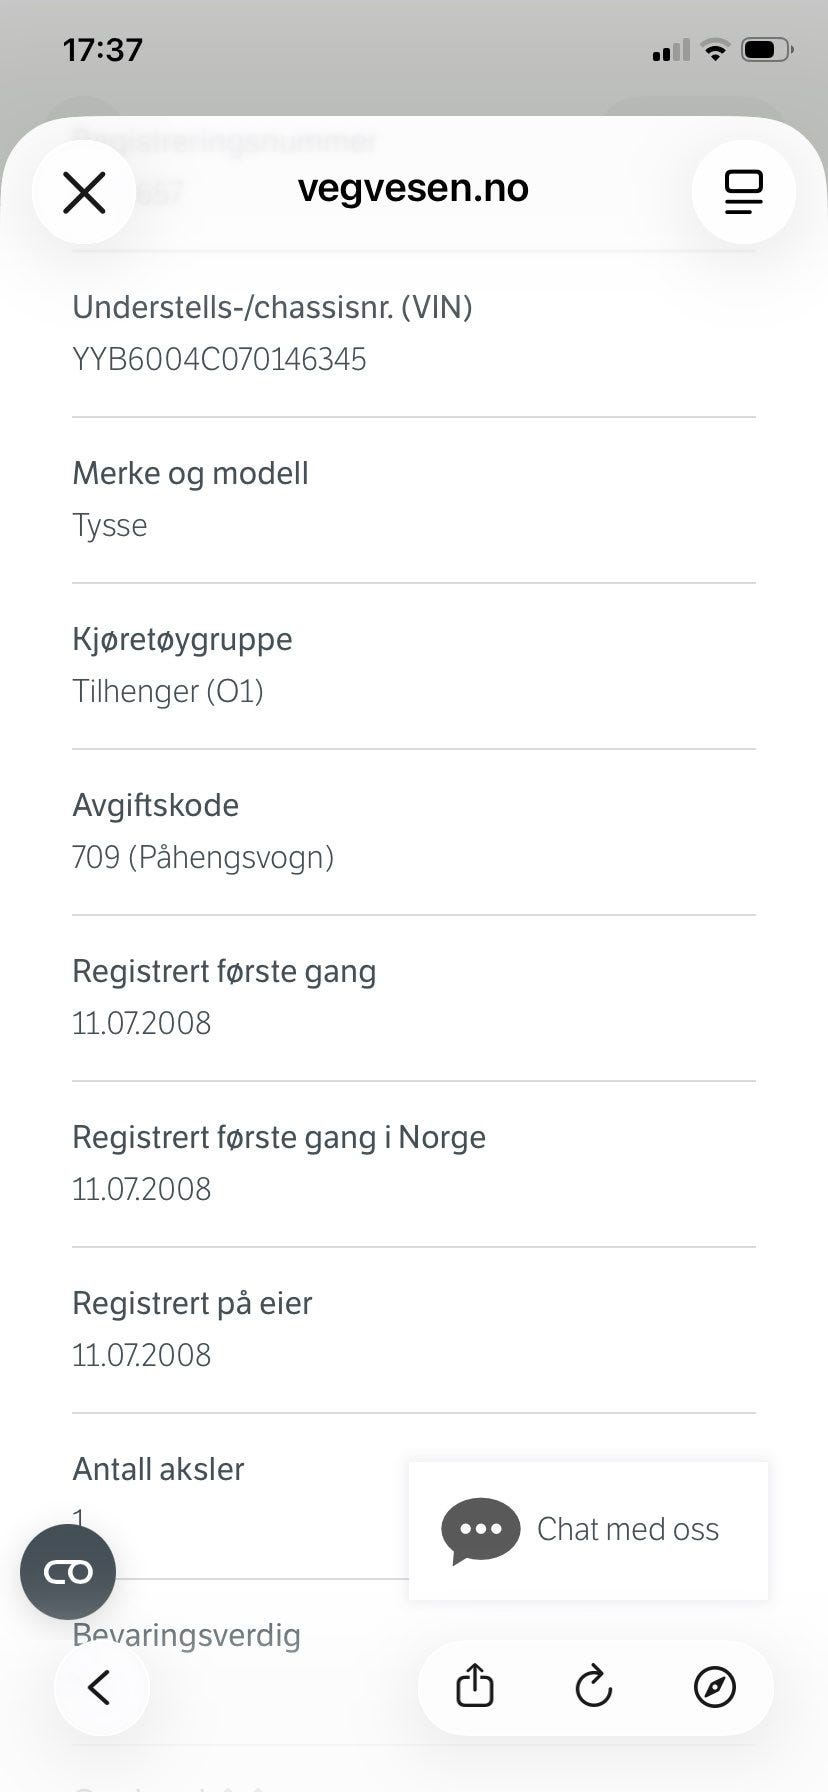Tap the Registrert første gang date

tap(142, 1023)
